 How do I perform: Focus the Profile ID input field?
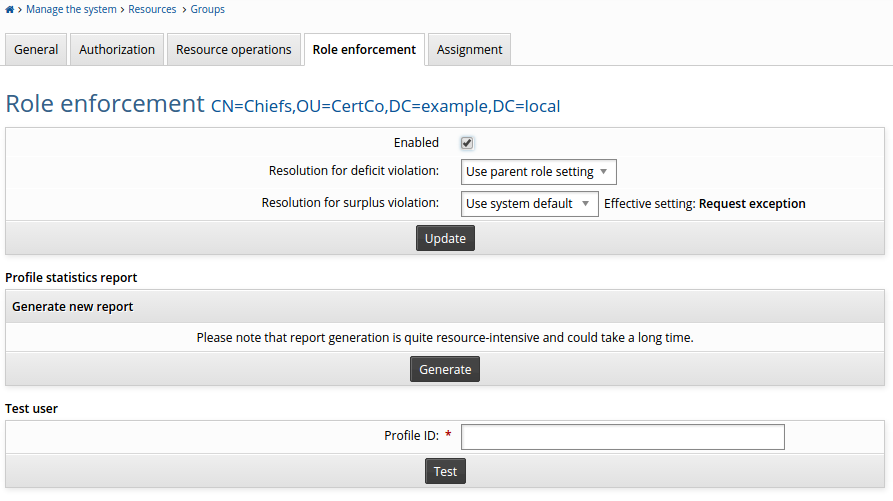[622, 437]
